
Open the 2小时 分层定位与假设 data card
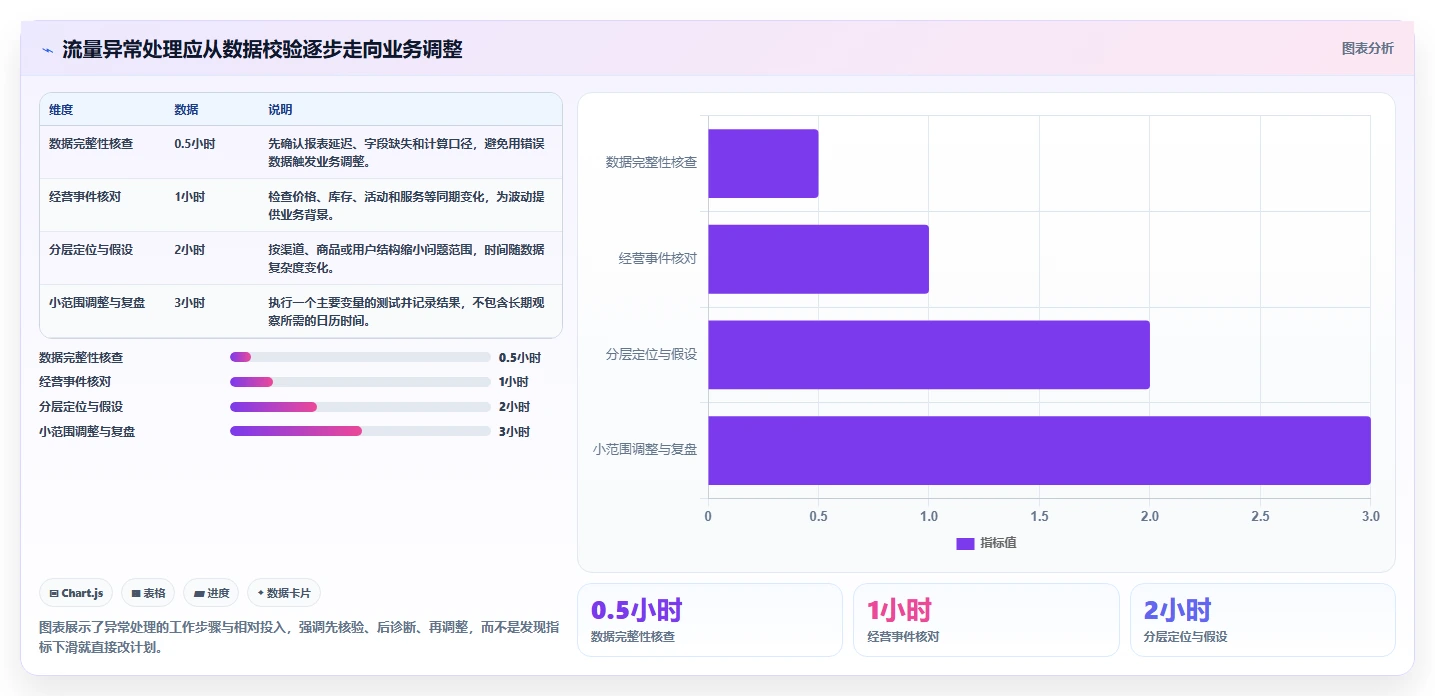[1262, 620]
